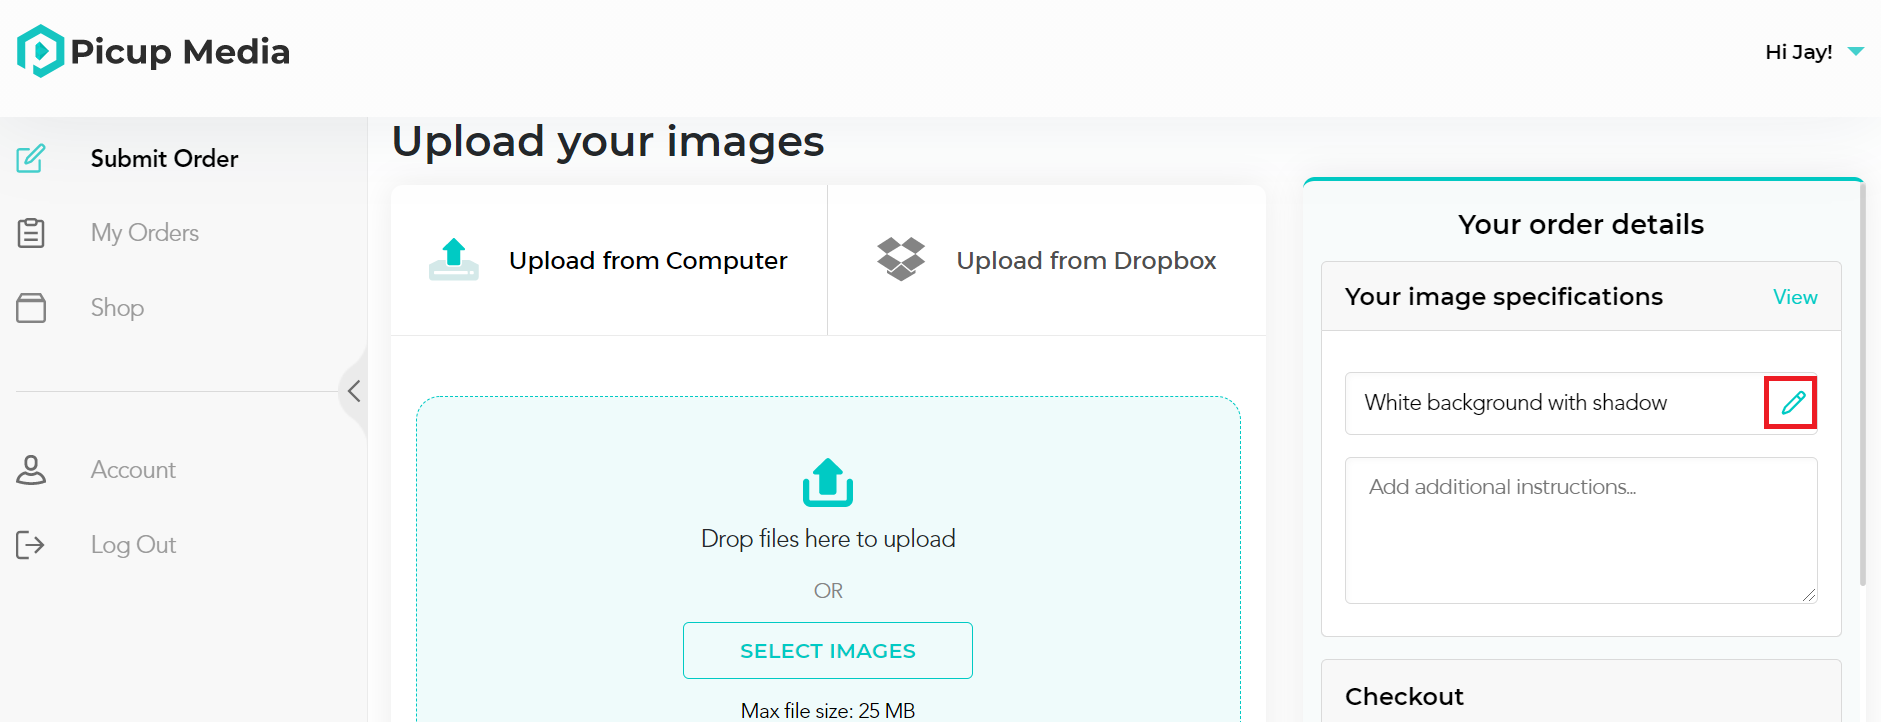Click the Picup Media brand name
1881x722 pixels.
coord(180,52)
